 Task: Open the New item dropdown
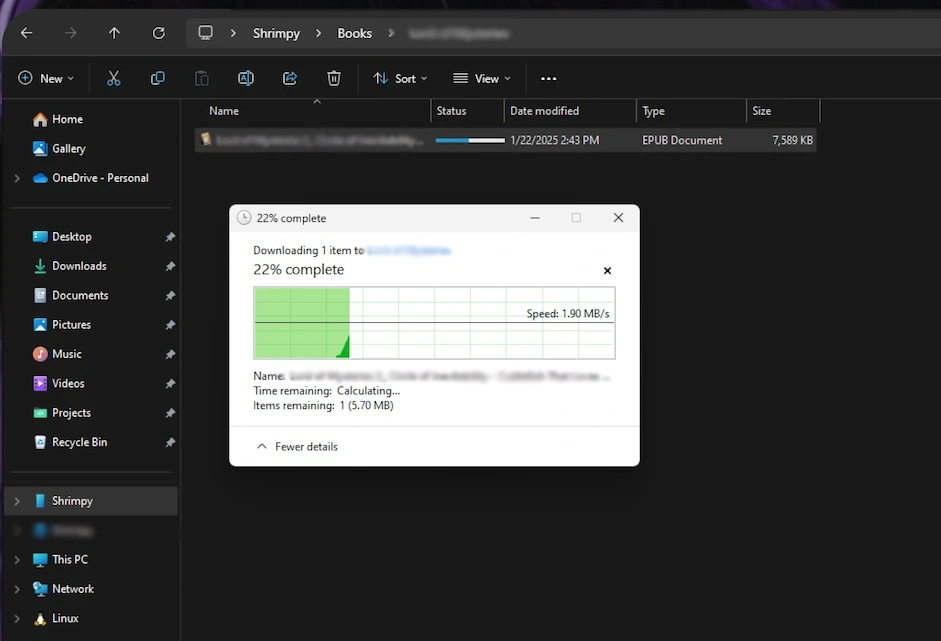[x=46, y=79]
